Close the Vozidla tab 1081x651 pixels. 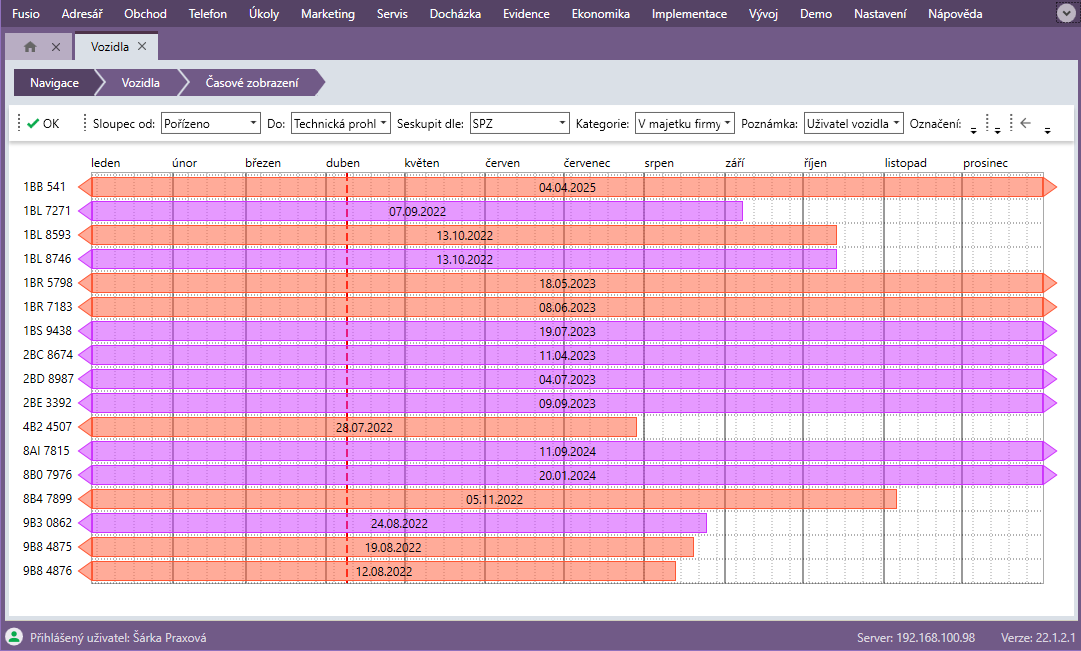[x=142, y=47]
